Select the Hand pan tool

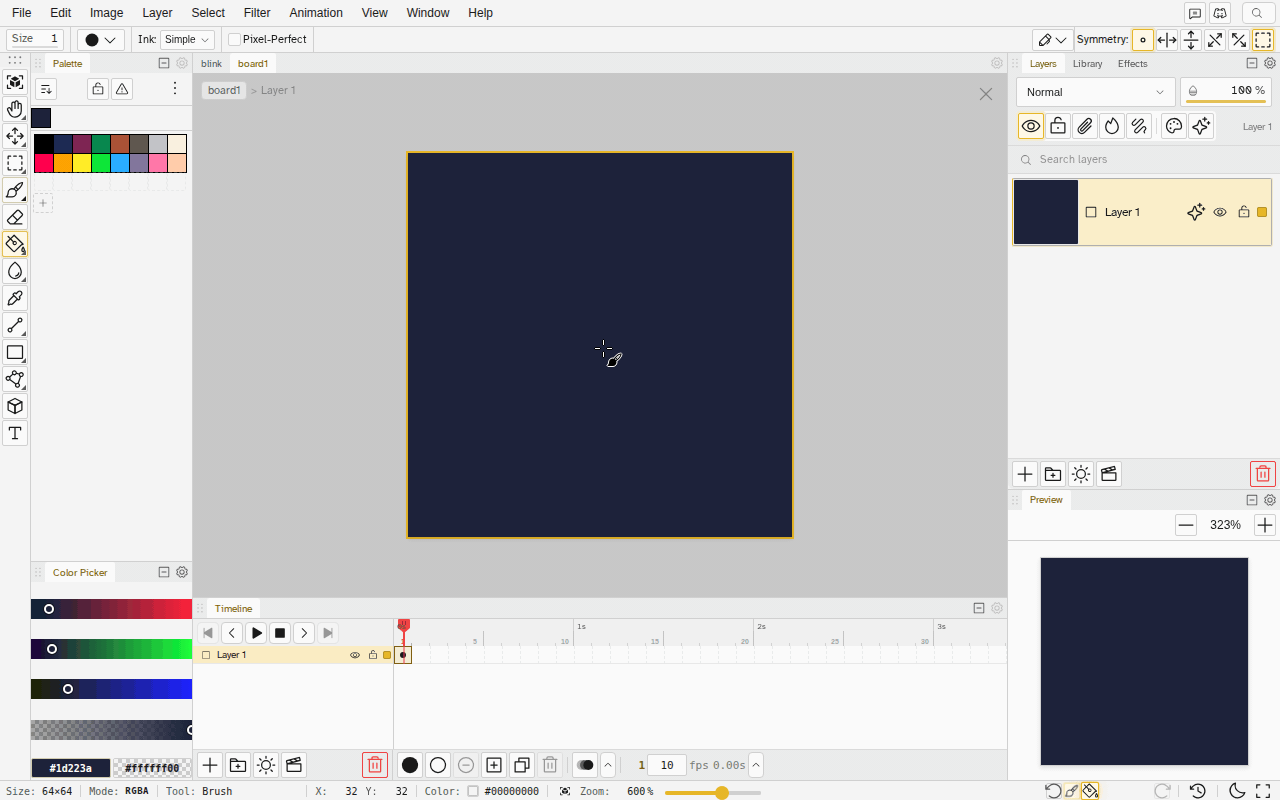[x=15, y=109]
